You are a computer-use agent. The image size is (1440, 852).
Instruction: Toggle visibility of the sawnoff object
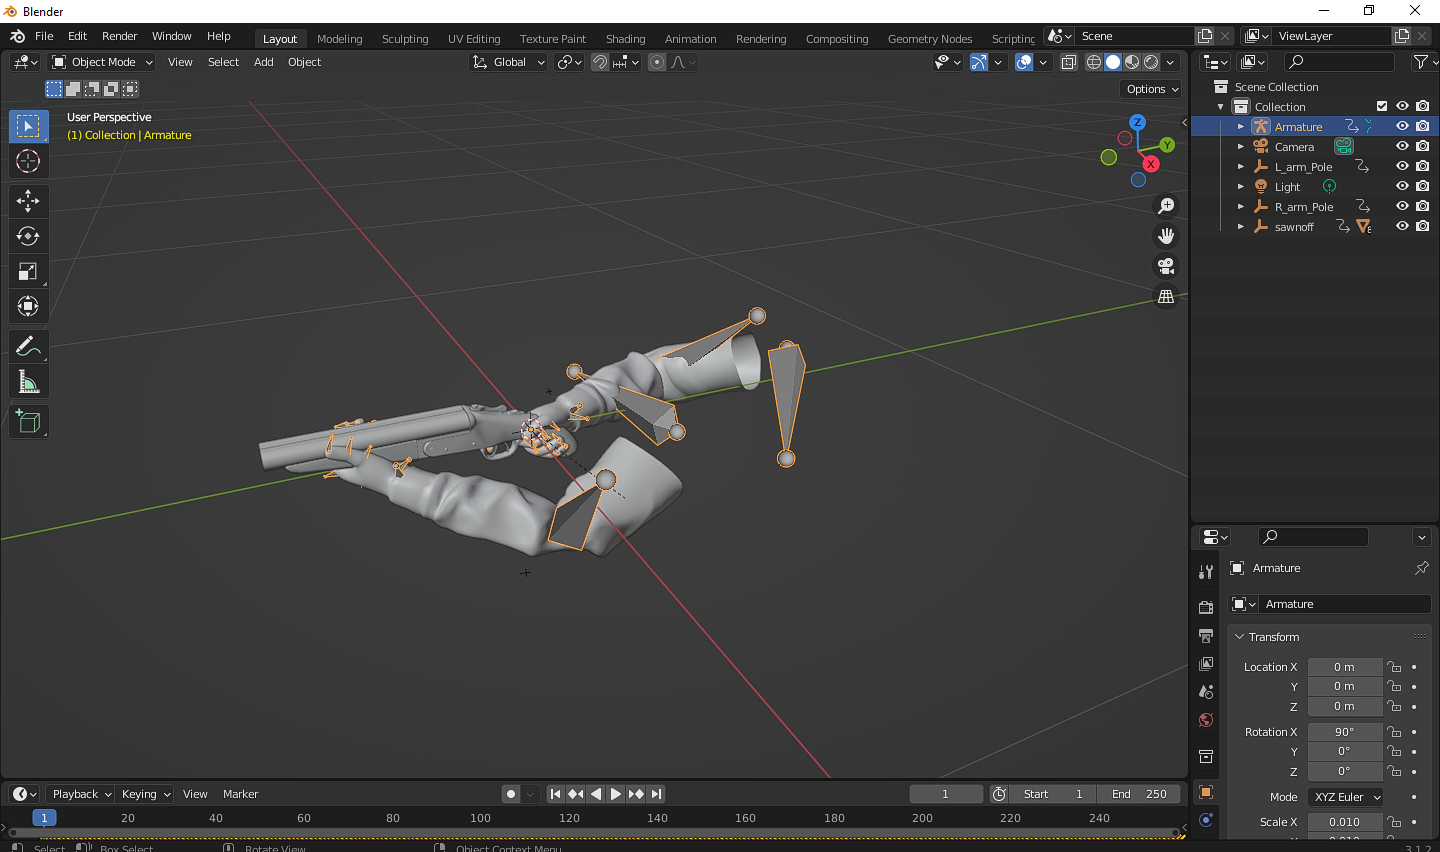click(x=1402, y=226)
